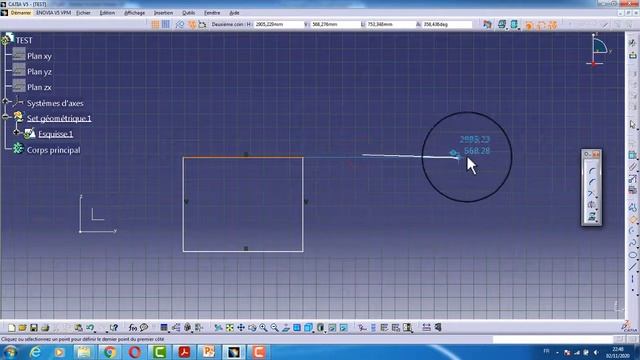Expand the Systèmes d'axes node
This screenshot has height=360, width=640.
[x=5, y=101]
